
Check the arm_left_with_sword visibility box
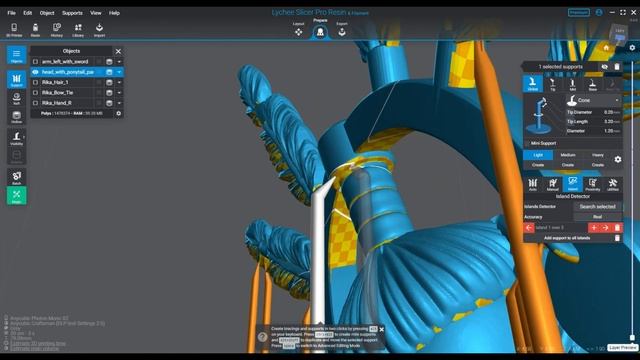(x=35, y=62)
